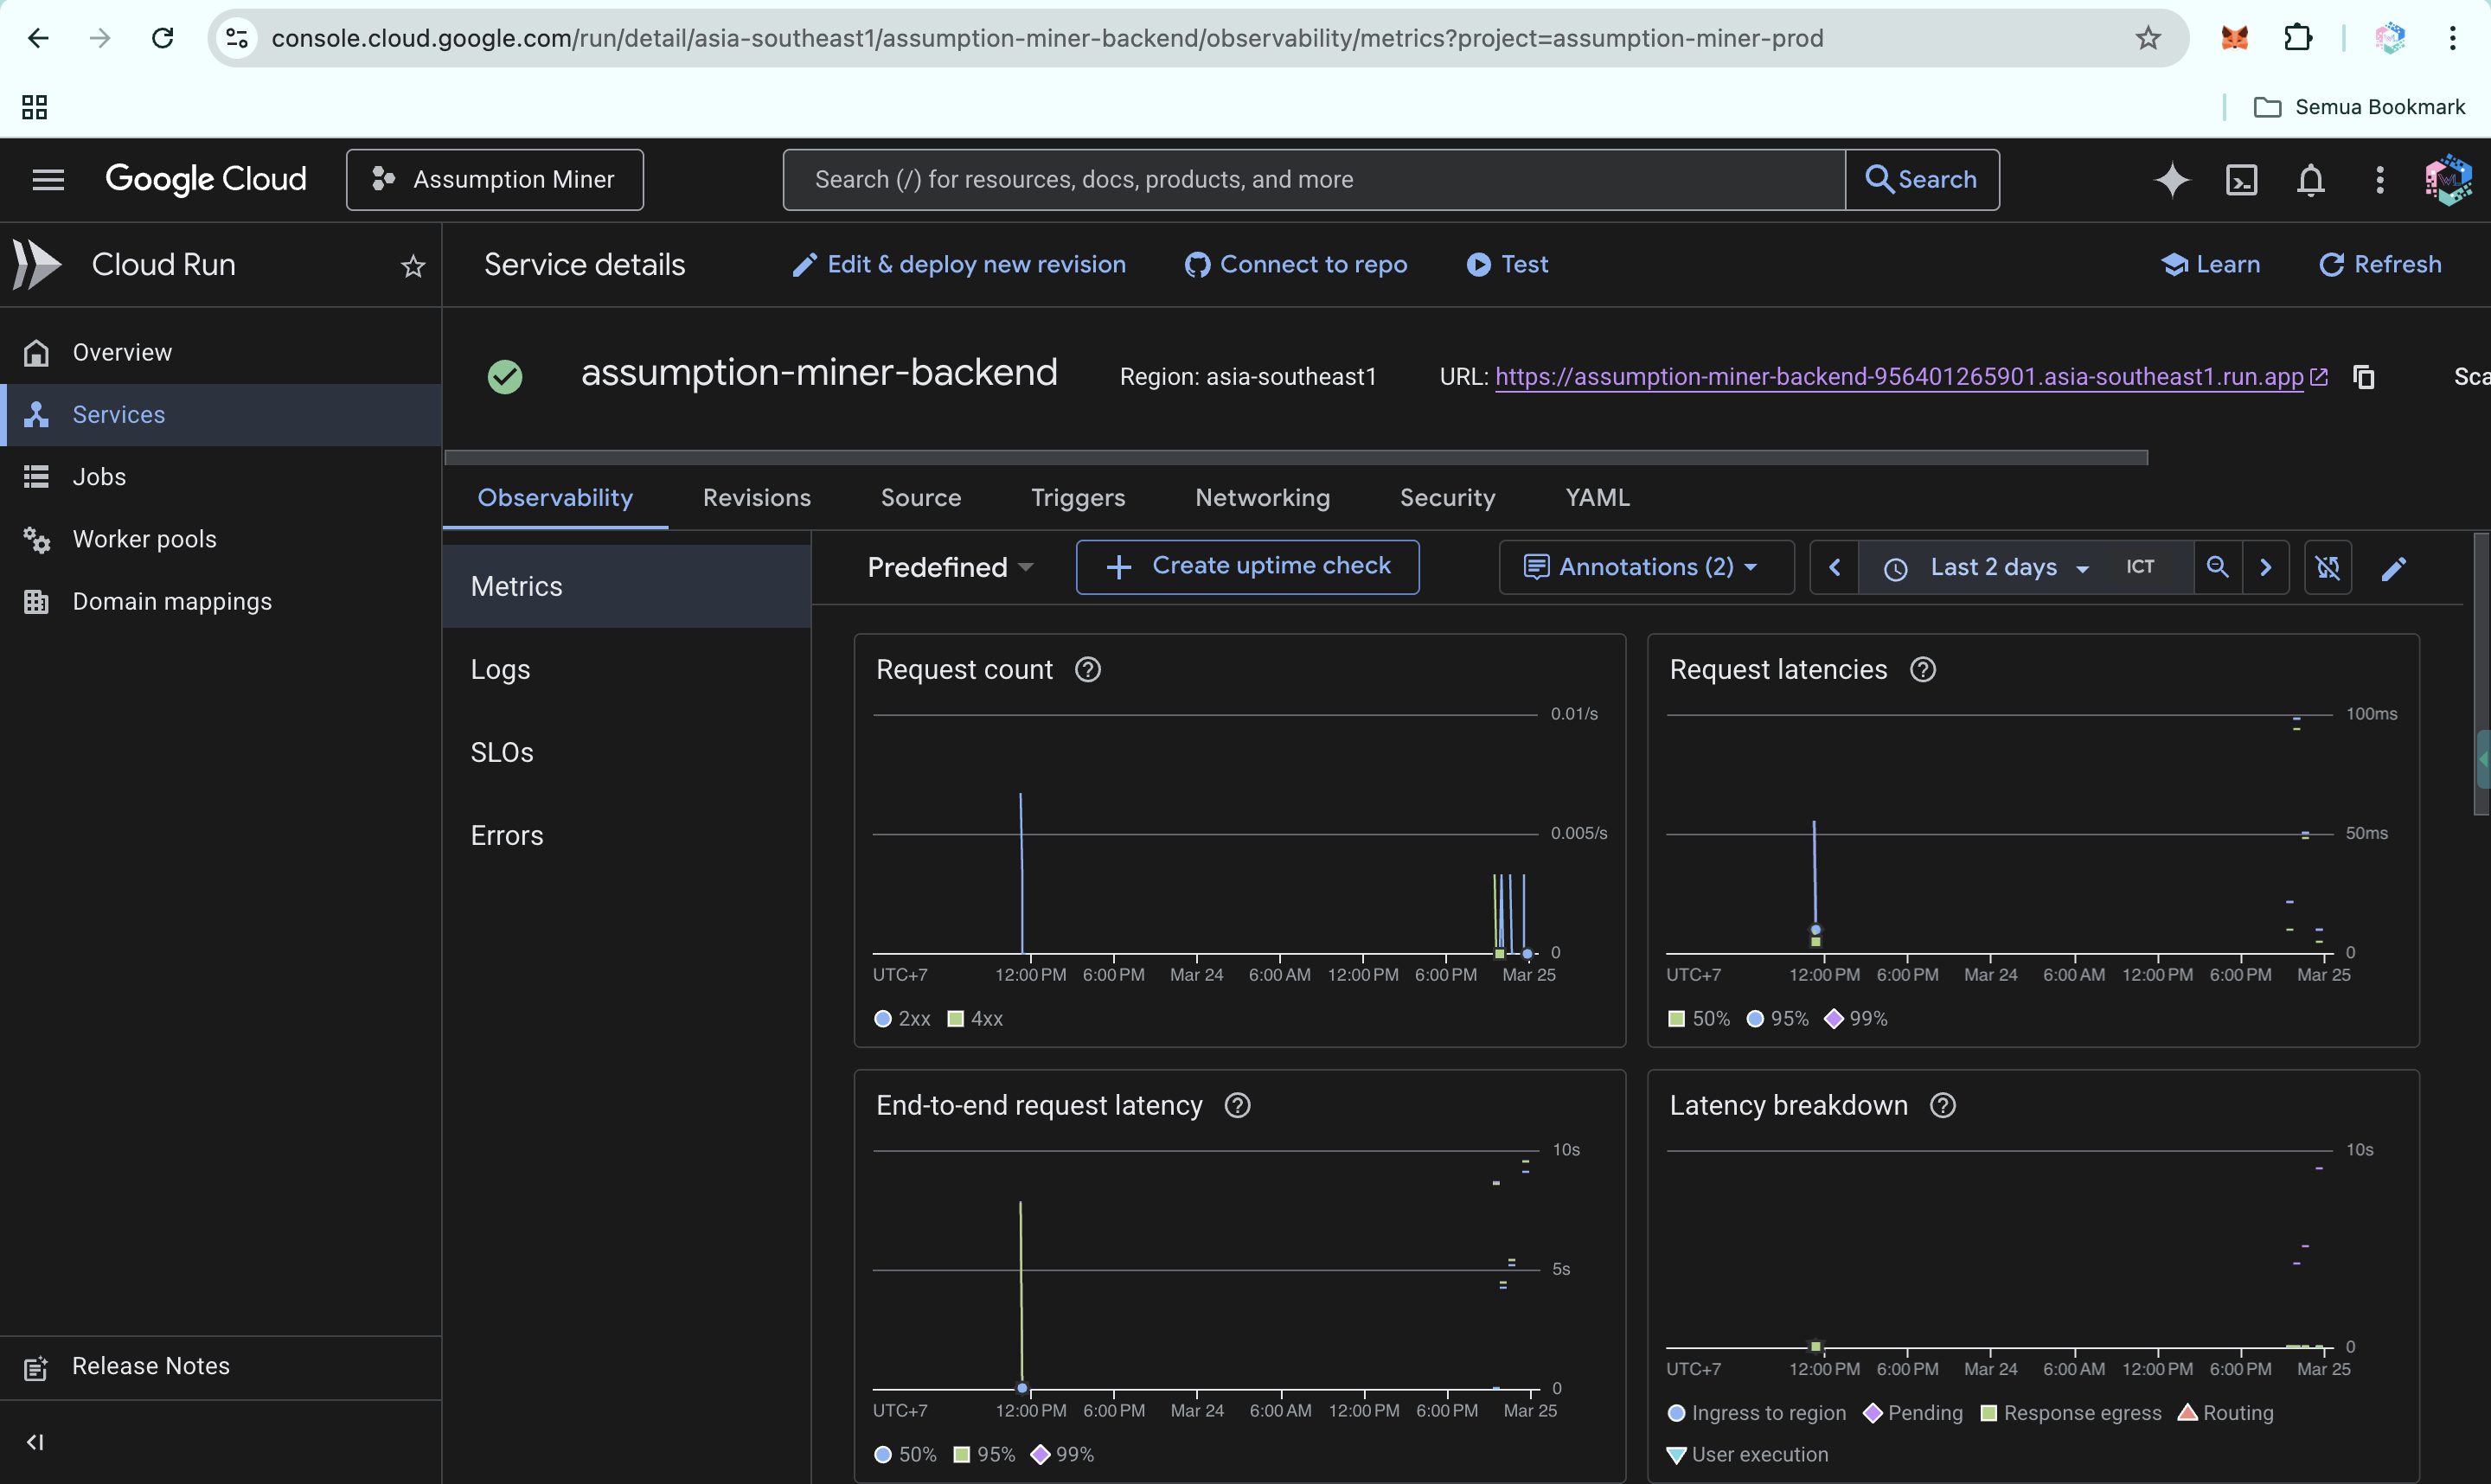Click the zoom magnifier in the time range bar
This screenshot has height=1484, width=2491.
pos(2217,567)
